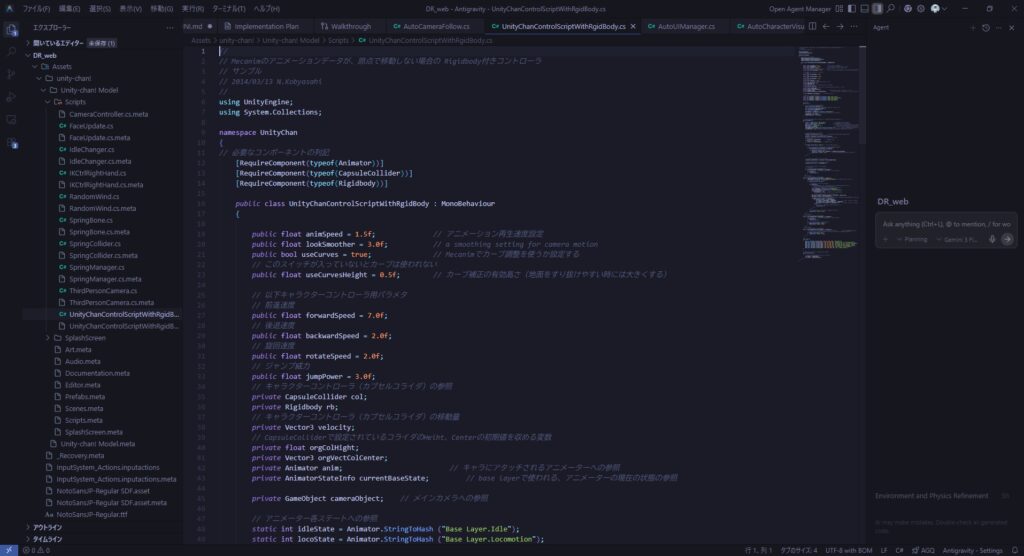The height and width of the screenshot is (556, 1024).
Task: Open the Run and Debug view
Action: (x=11, y=97)
